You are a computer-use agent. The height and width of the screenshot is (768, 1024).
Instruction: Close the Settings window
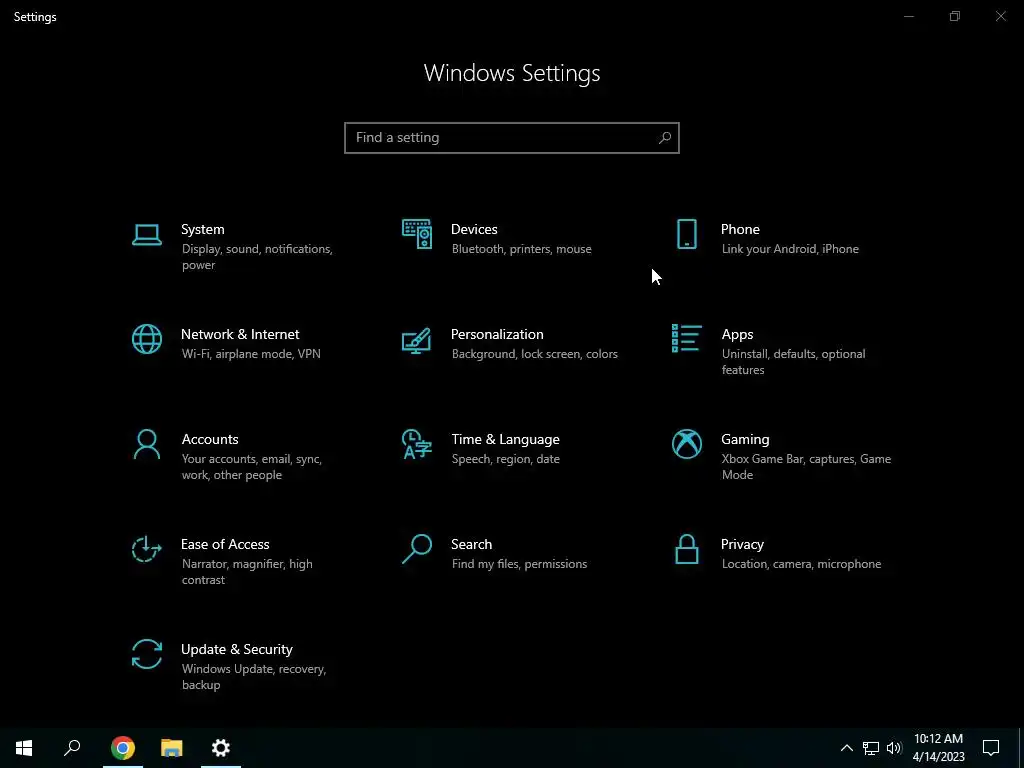[x=1000, y=16]
